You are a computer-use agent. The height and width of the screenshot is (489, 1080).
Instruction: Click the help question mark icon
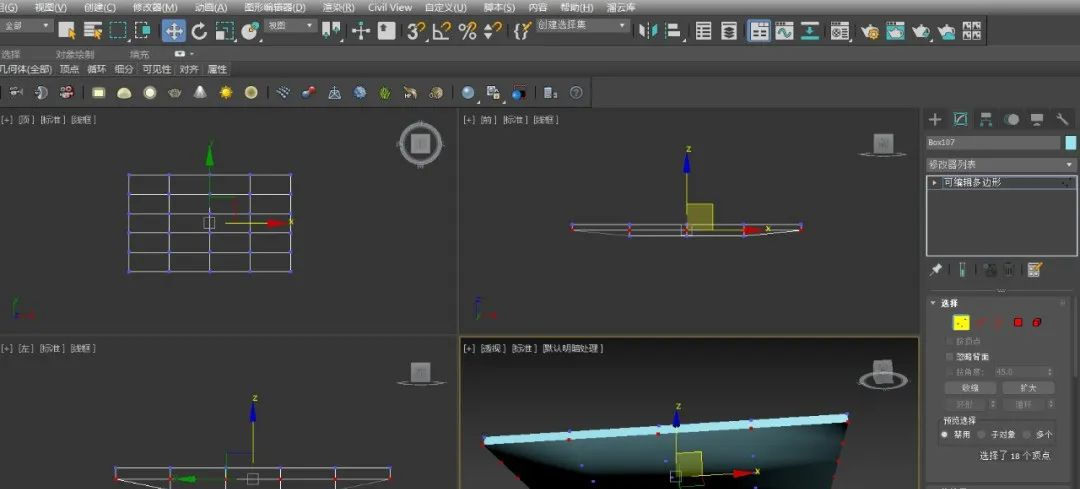click(576, 92)
